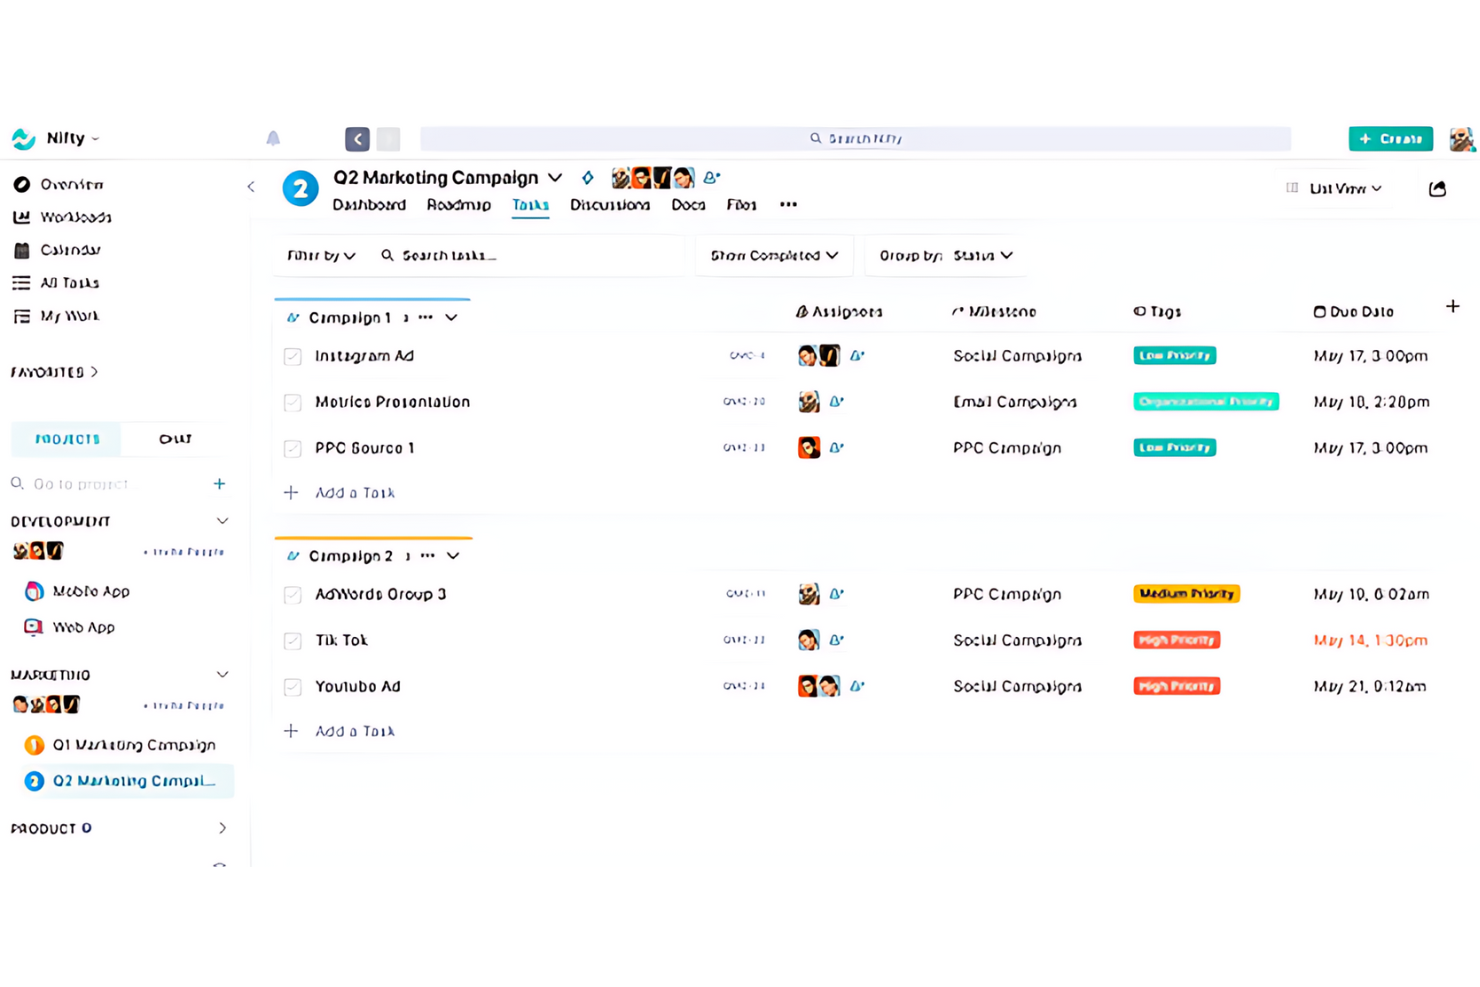1480x987 pixels.
Task: Focus the top Search Nifty bar
Action: [x=856, y=139]
